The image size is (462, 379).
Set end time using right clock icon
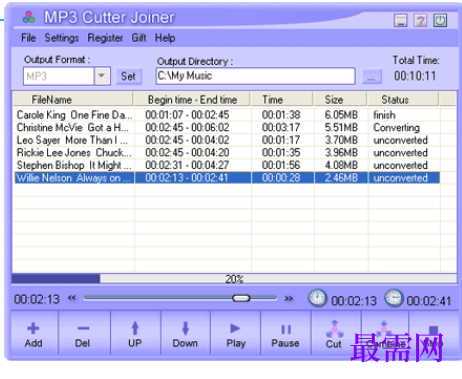tap(394, 298)
